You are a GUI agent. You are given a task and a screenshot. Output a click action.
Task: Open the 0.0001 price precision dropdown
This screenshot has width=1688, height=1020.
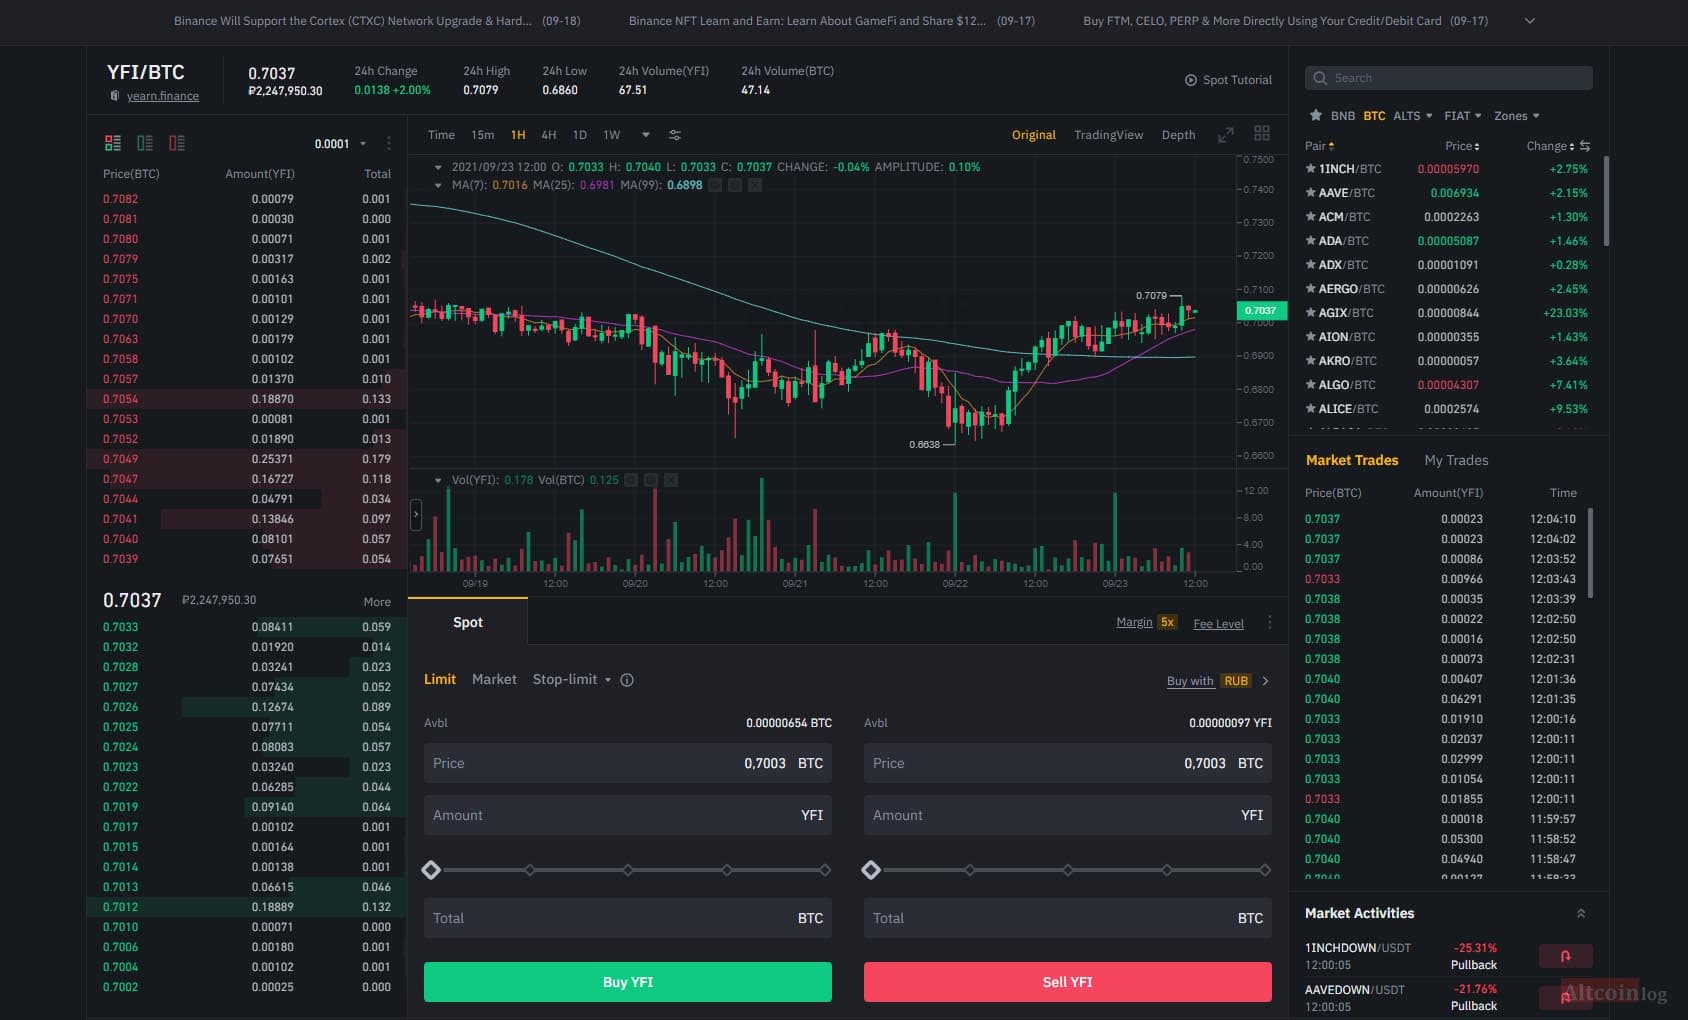coord(340,144)
